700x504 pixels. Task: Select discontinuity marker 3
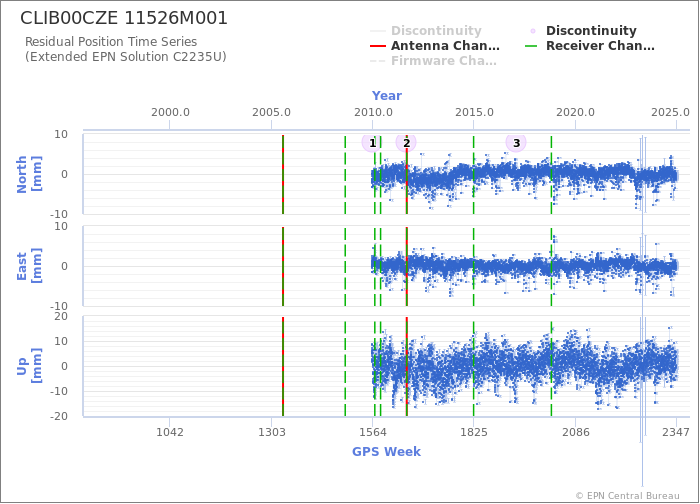click(516, 143)
